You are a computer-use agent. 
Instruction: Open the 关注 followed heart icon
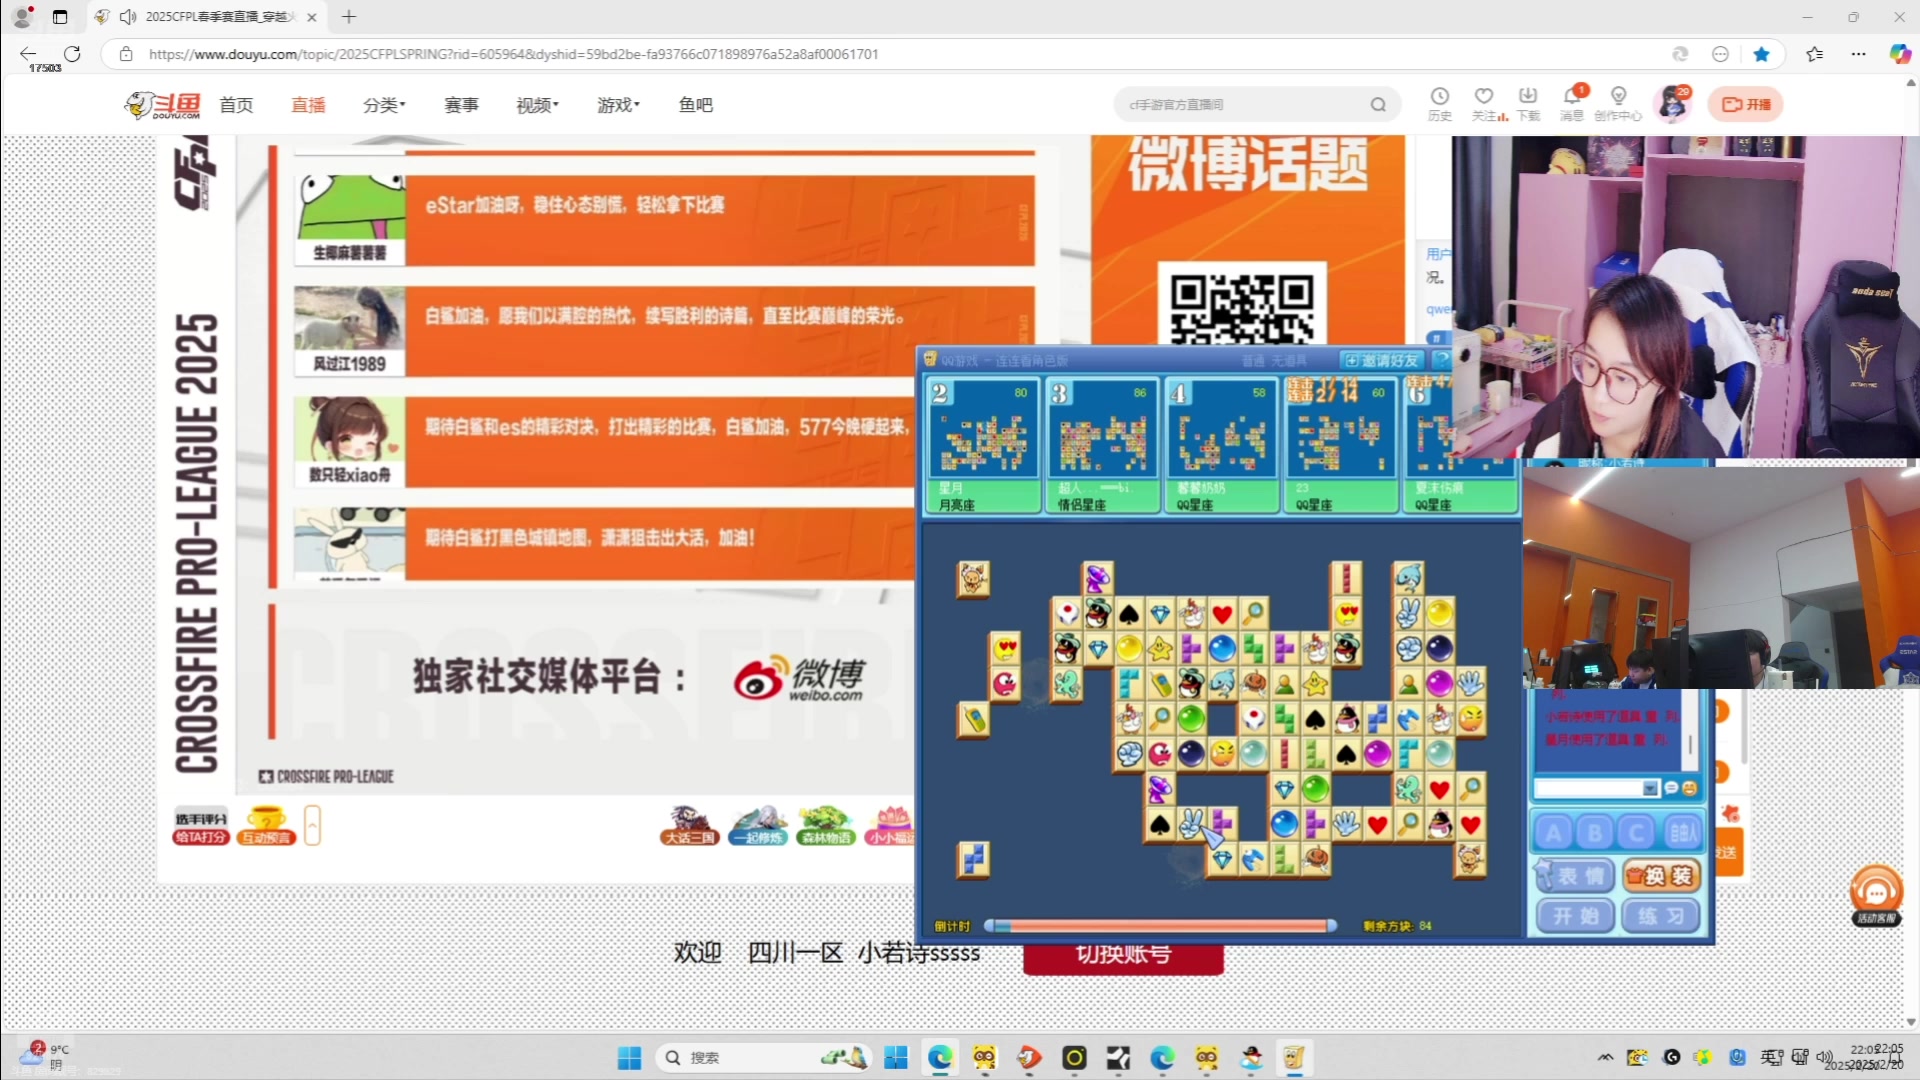coord(1485,103)
